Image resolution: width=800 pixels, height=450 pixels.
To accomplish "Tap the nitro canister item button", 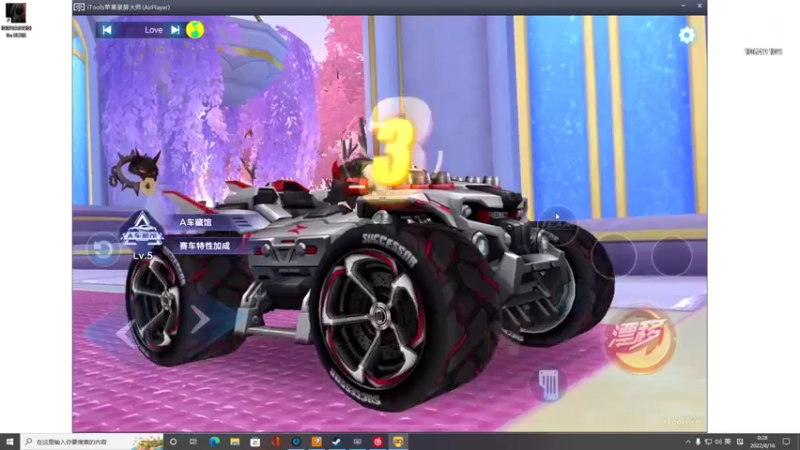I will pyautogui.click(x=548, y=384).
